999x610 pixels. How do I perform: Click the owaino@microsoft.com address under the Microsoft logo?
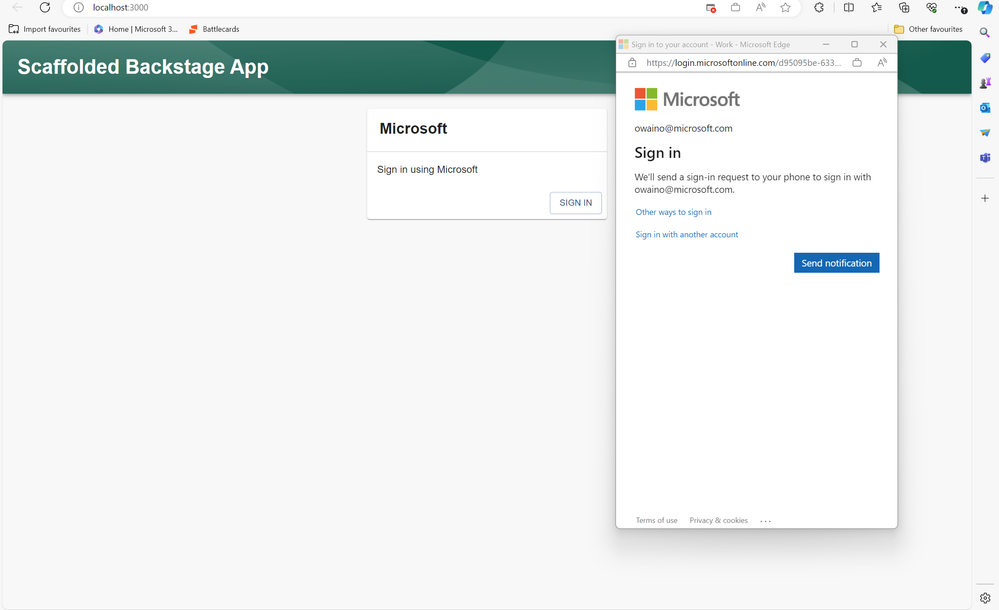coord(684,128)
